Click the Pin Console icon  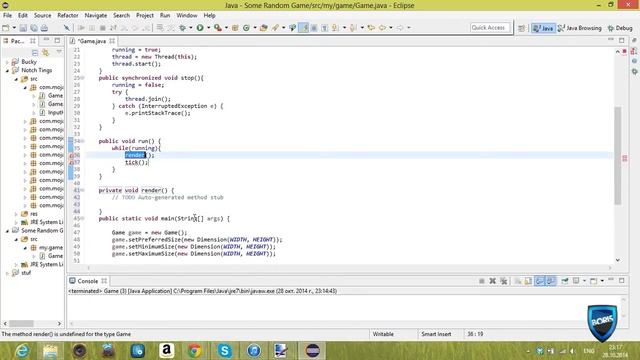point(565,281)
